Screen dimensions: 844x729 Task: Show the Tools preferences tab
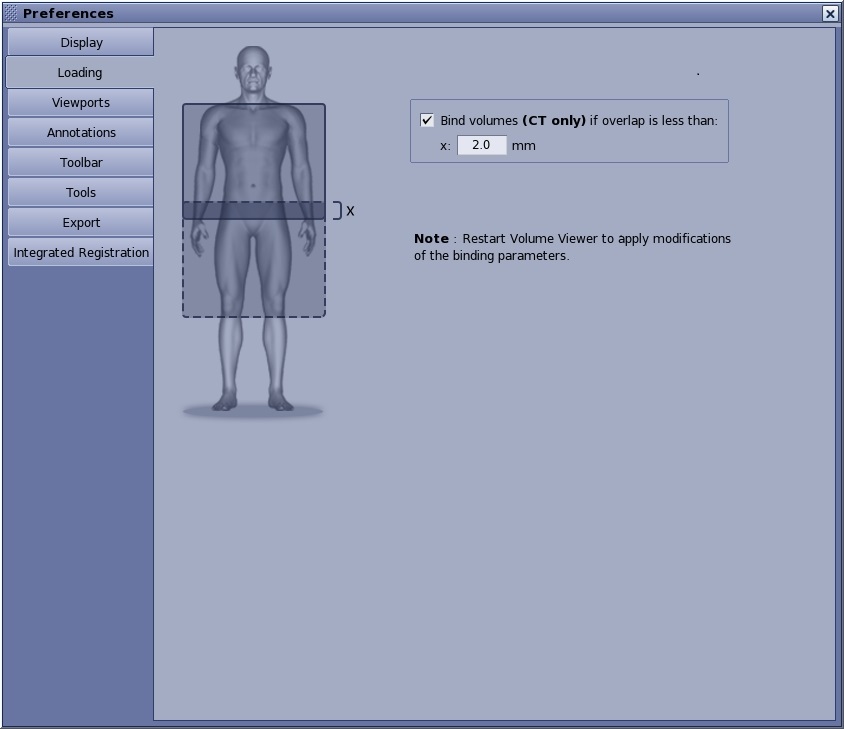pyautogui.click(x=81, y=192)
